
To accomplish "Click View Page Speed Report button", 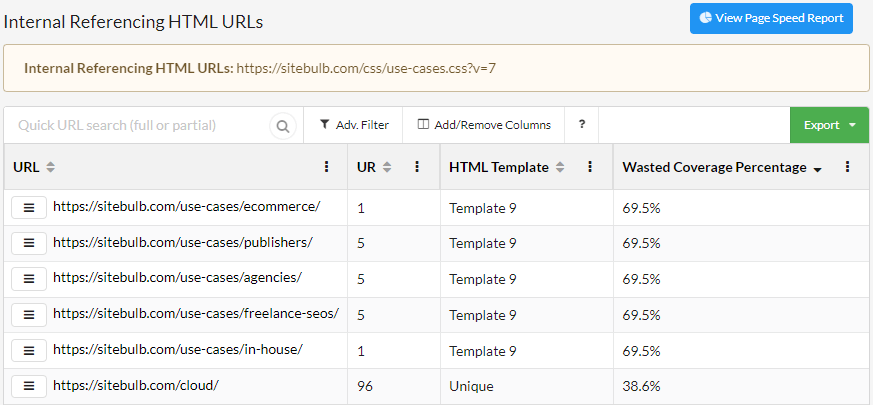I will pos(771,18).
